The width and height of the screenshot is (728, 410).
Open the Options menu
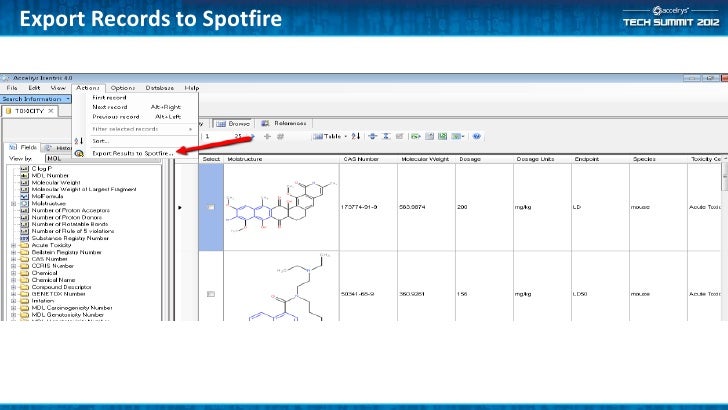tap(123, 88)
